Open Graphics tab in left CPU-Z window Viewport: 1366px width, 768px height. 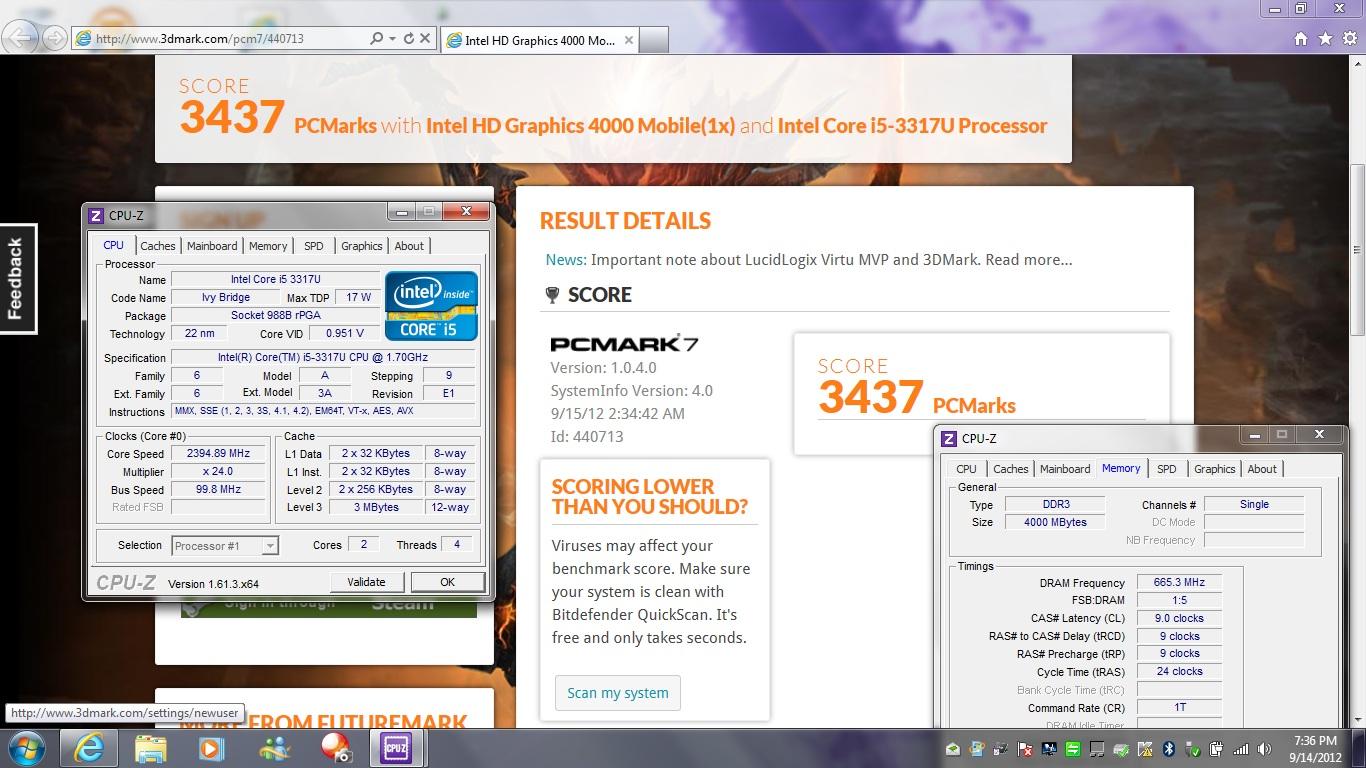click(361, 246)
